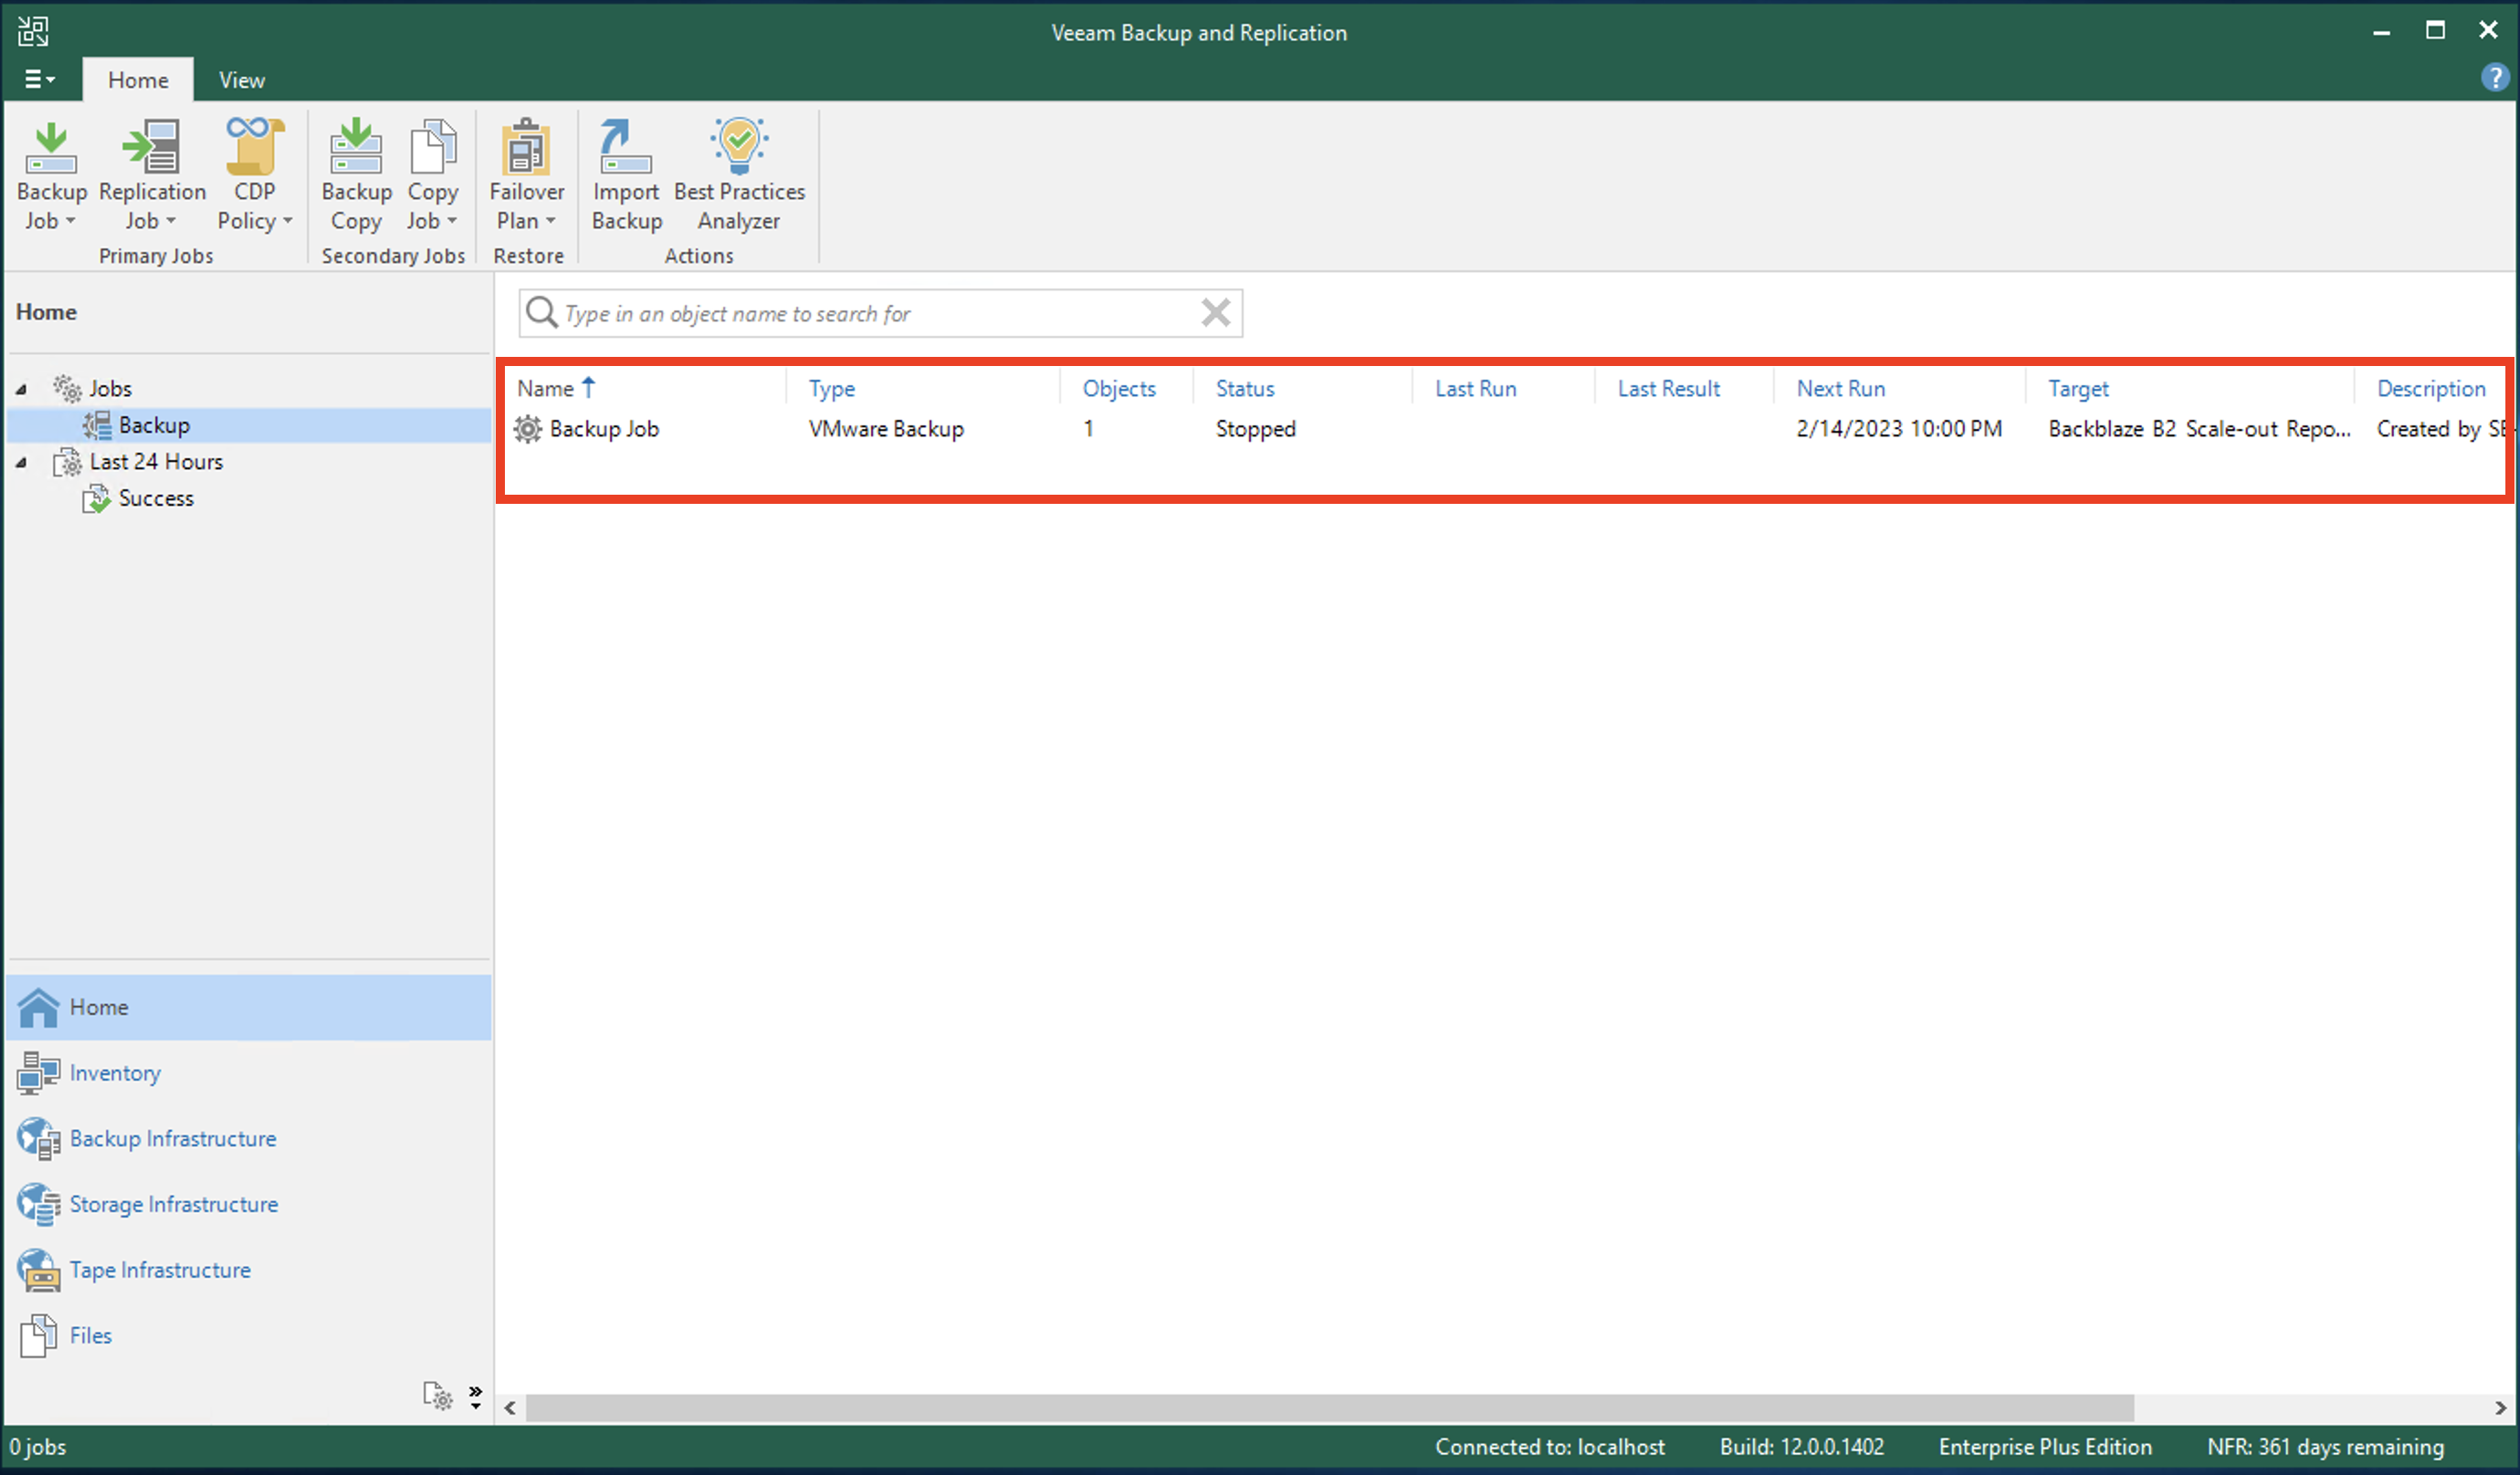Open the help question mark icon
The image size is (2520, 1475).
click(2494, 78)
